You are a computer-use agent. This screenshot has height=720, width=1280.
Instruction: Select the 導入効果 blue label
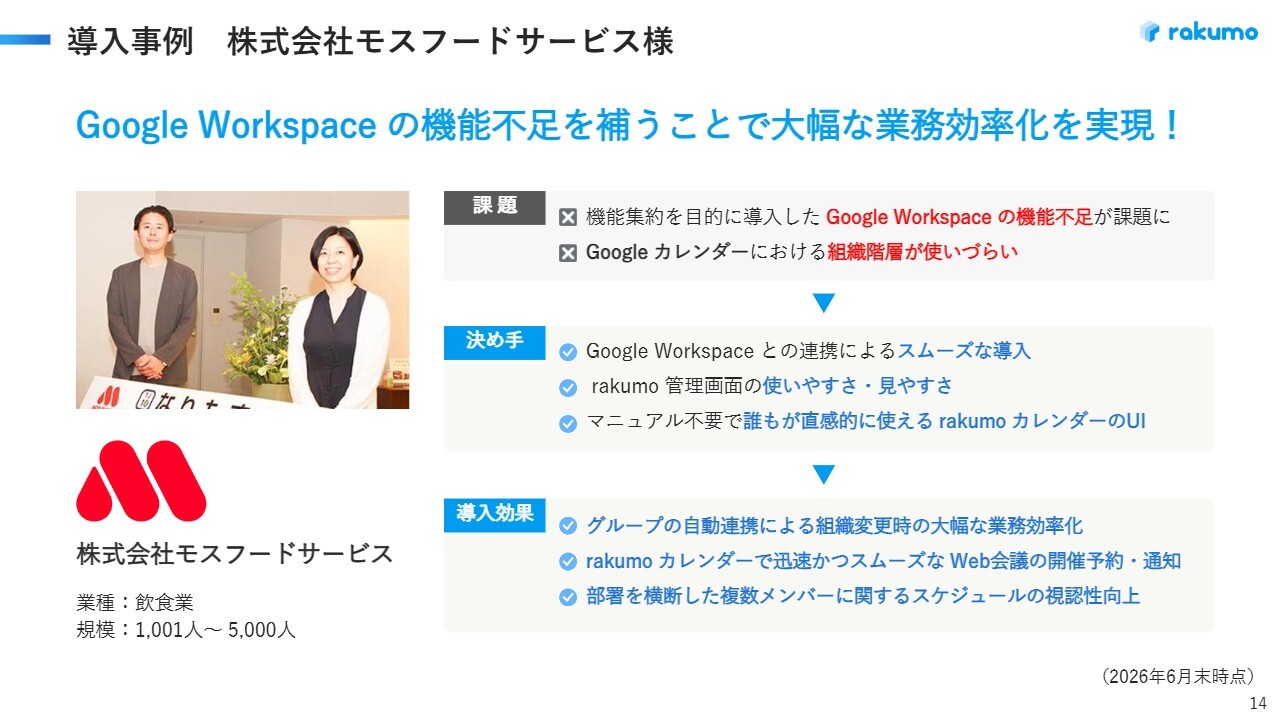(x=495, y=514)
